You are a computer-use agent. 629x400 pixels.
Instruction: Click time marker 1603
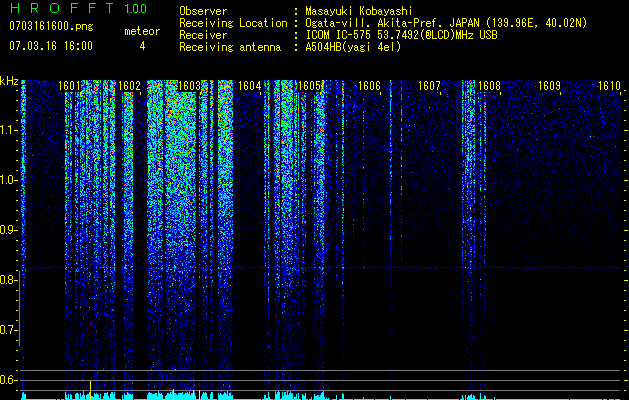(x=189, y=86)
